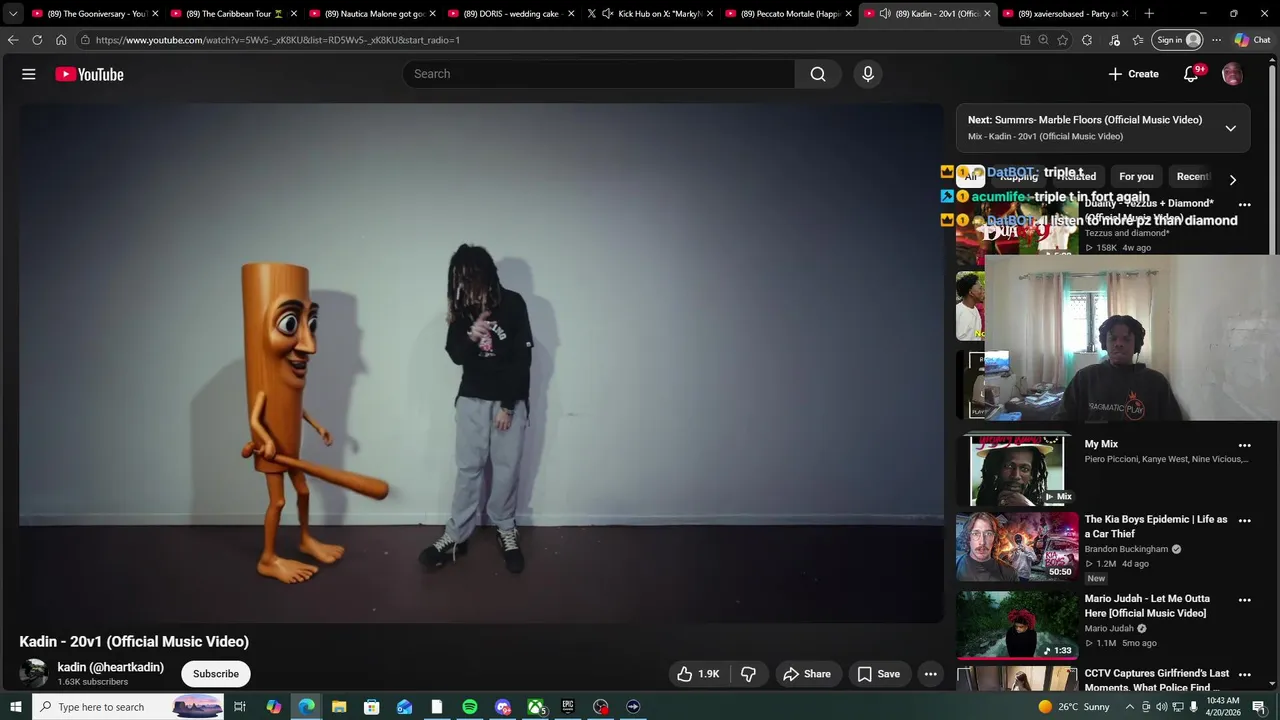This screenshot has height=720, width=1280.
Task: Open new browser tab
Action: pyautogui.click(x=1149, y=13)
